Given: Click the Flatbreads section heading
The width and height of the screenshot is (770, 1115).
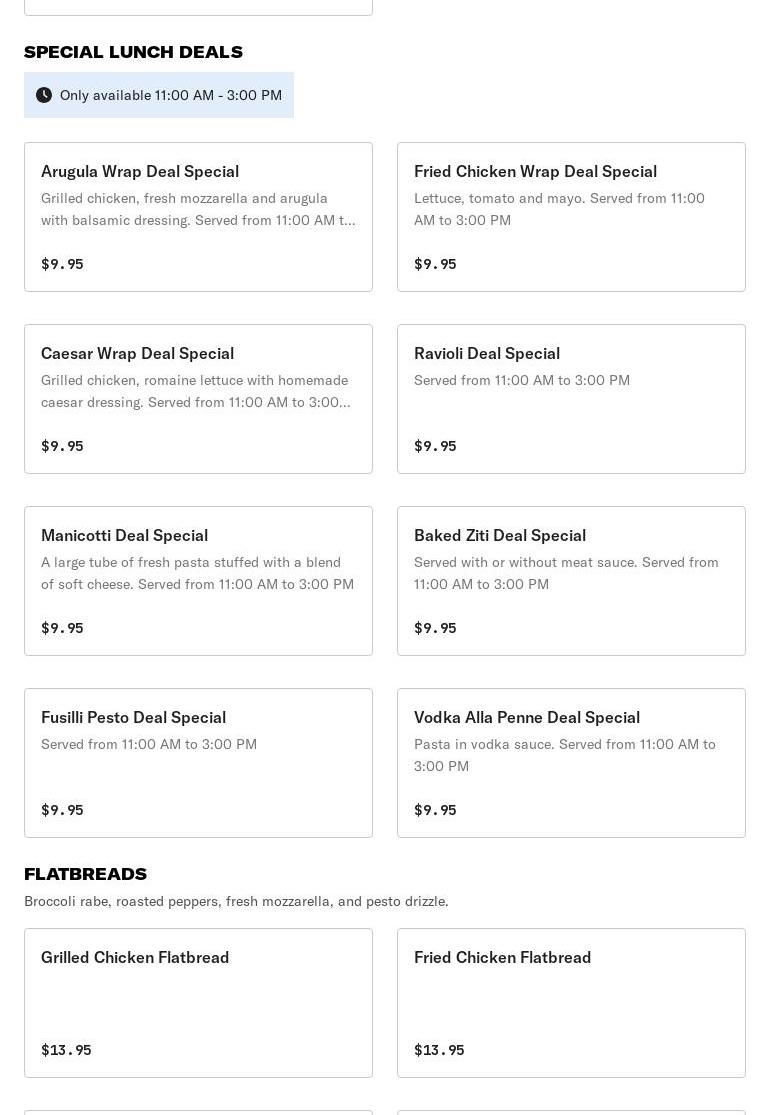Looking at the screenshot, I should [x=85, y=874].
